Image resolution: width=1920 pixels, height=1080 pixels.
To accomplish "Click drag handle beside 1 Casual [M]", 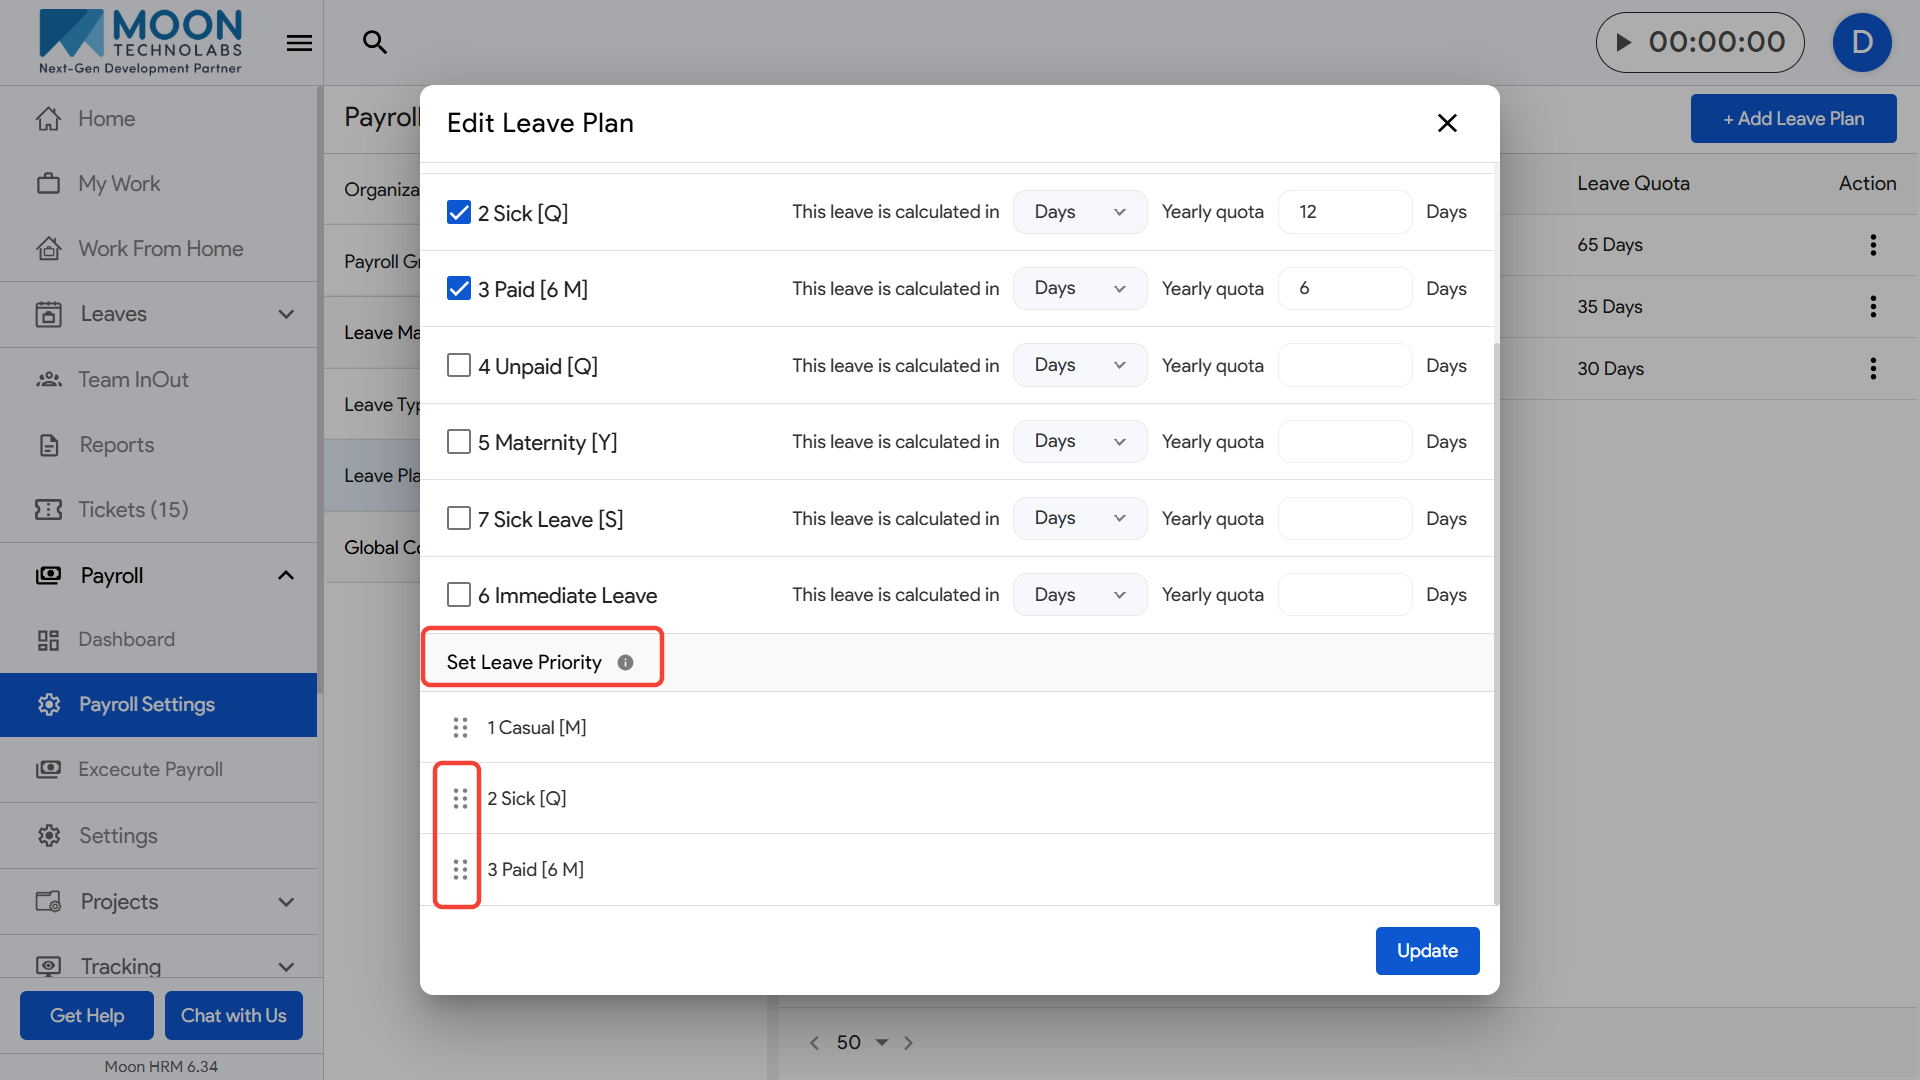I will coord(460,728).
